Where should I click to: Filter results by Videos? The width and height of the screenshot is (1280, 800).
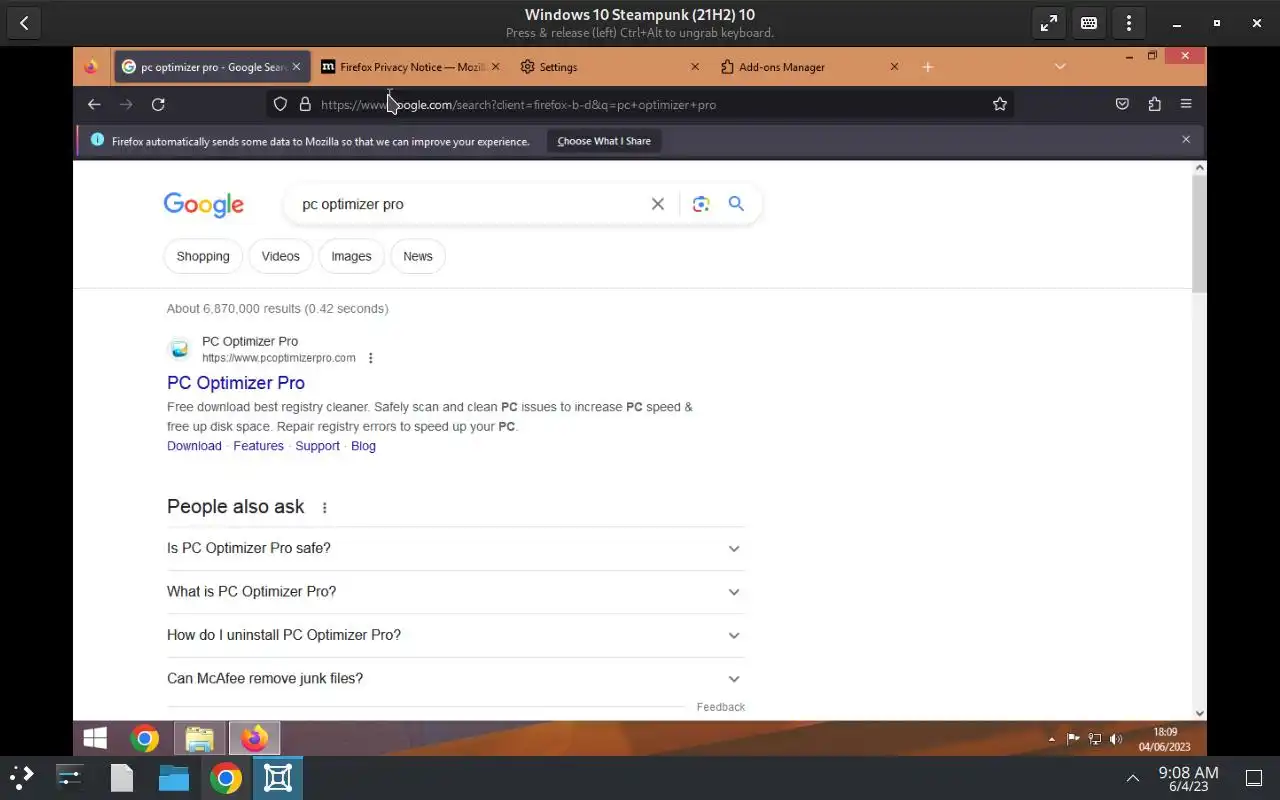pos(280,256)
